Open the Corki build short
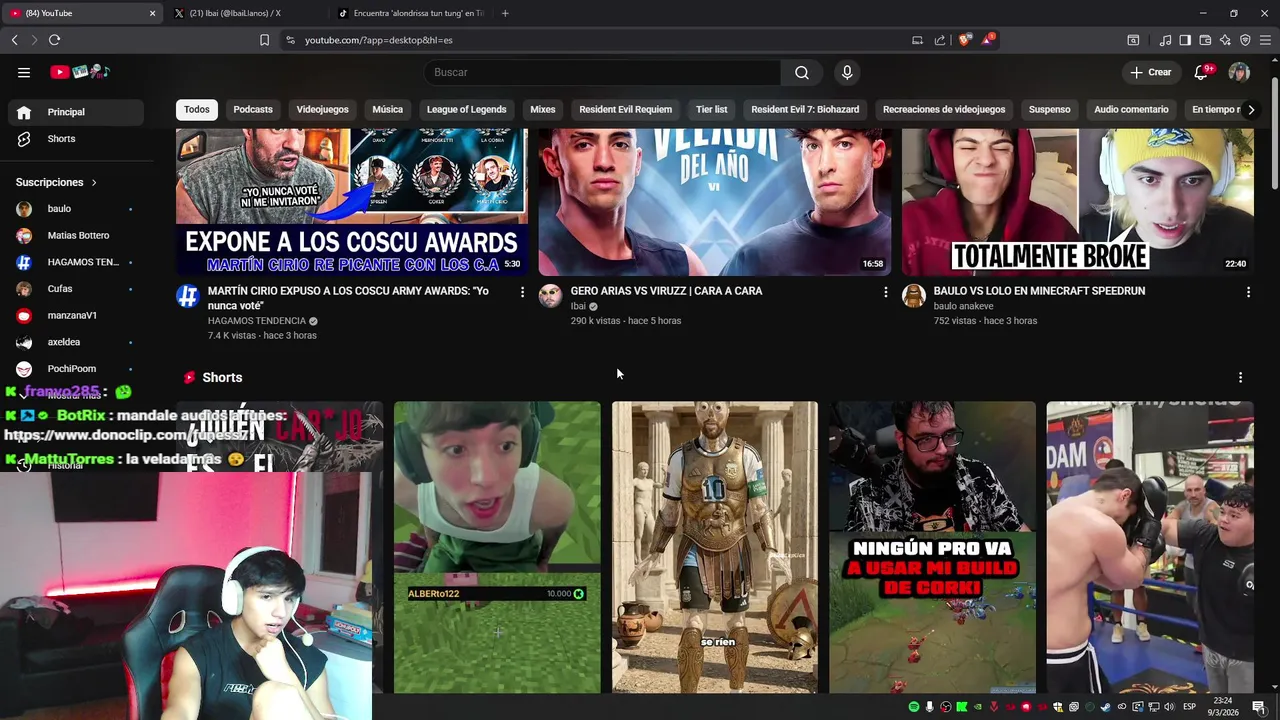Screen dimensions: 1280x720 point(933,547)
